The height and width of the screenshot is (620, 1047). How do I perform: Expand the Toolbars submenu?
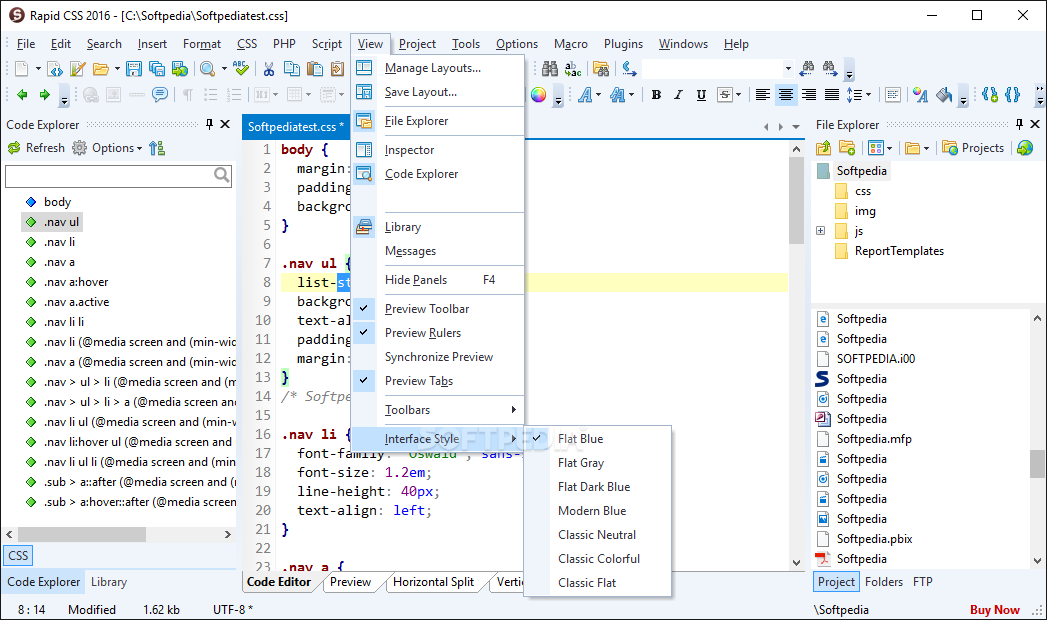(x=438, y=410)
